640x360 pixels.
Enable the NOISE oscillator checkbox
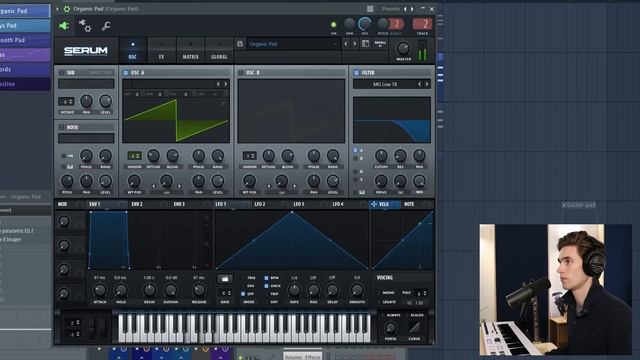pyautogui.click(x=62, y=127)
